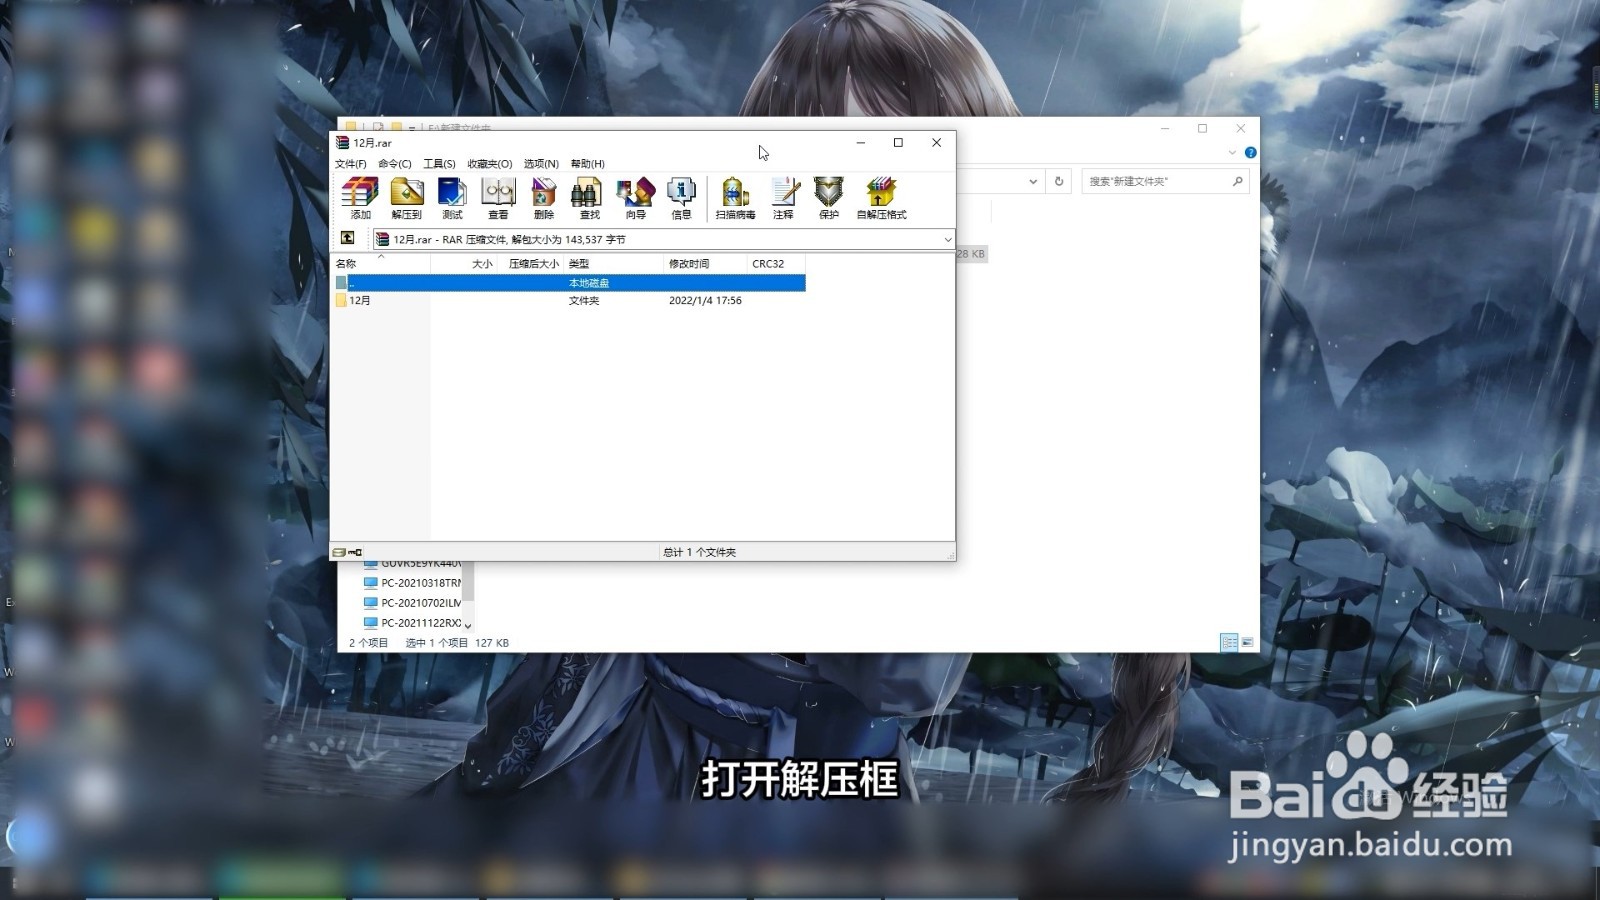This screenshot has width=1600, height=900.
Task: Click the 删除 (Delete) toolbar icon
Action: point(544,198)
